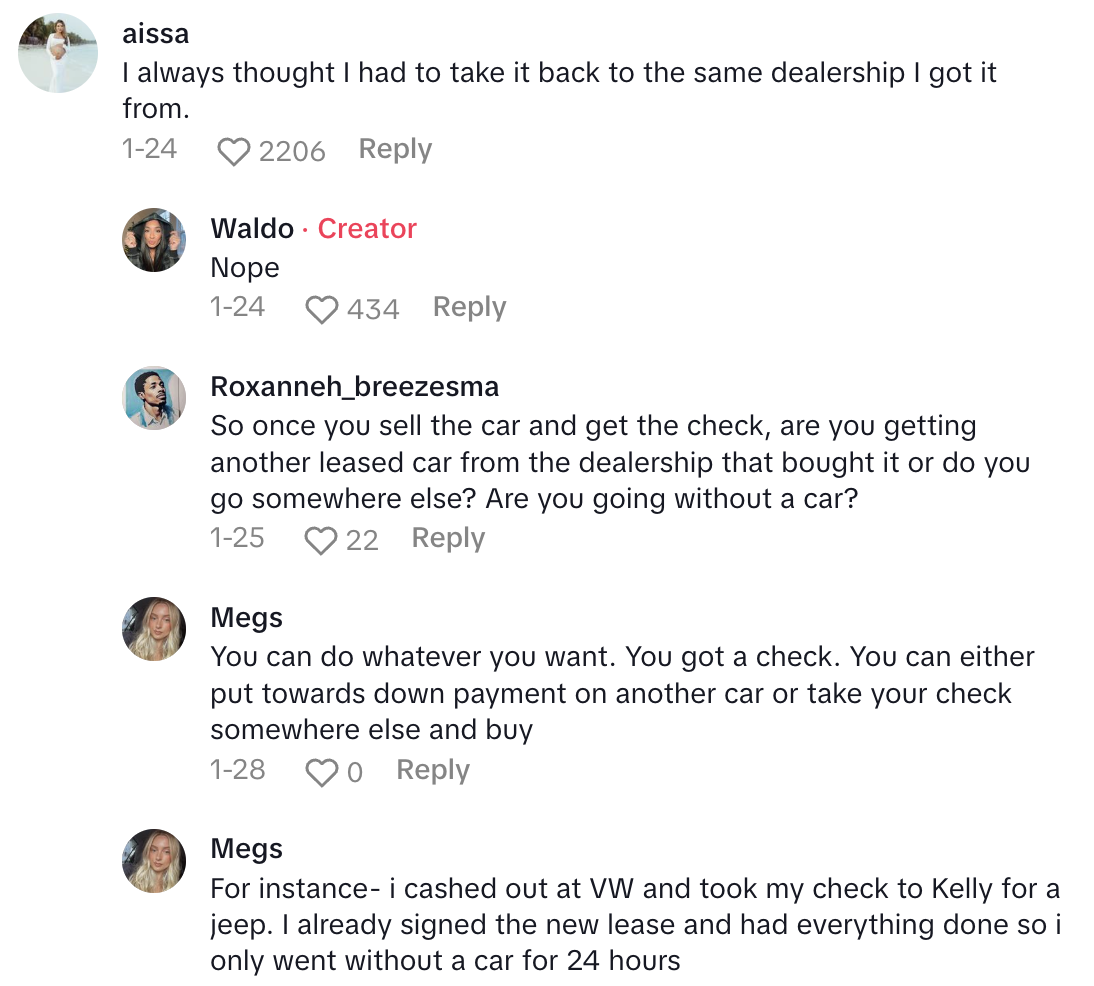Viewport: 1094px width, 986px height.
Task: Like Megs's "You can do whatever" comment
Action: point(321,773)
